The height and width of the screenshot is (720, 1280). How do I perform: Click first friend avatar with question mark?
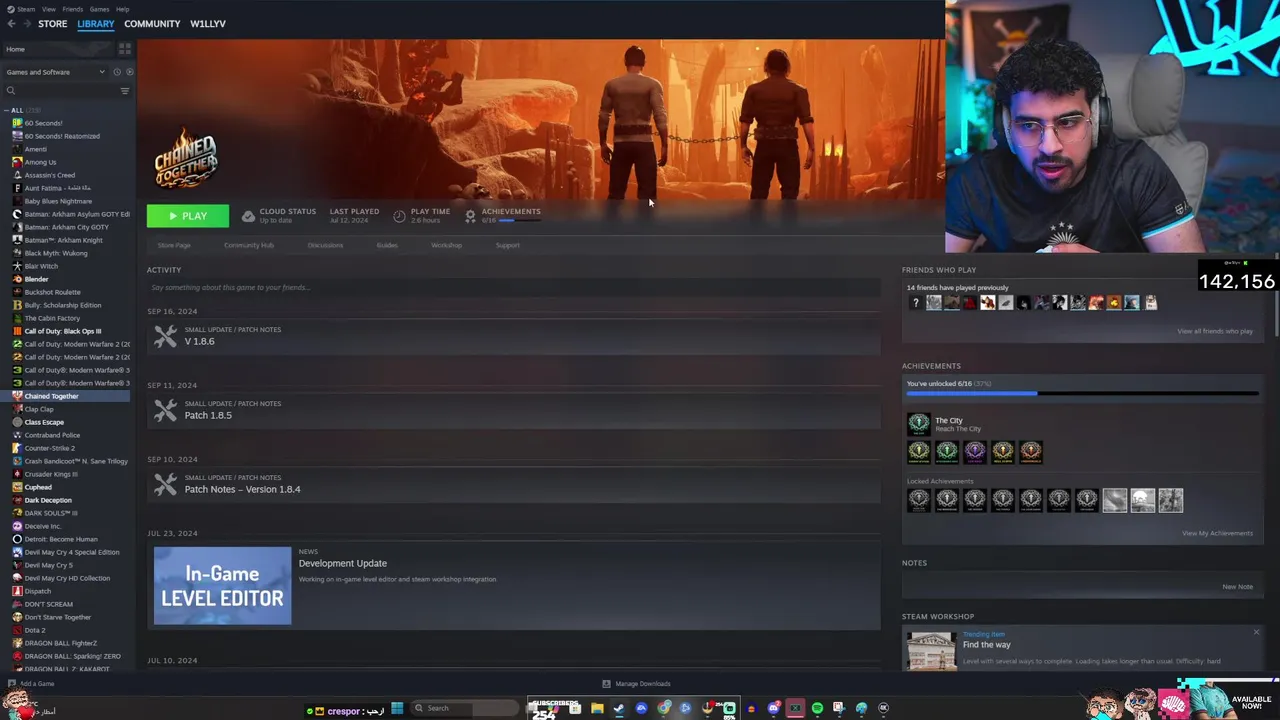[x=915, y=303]
